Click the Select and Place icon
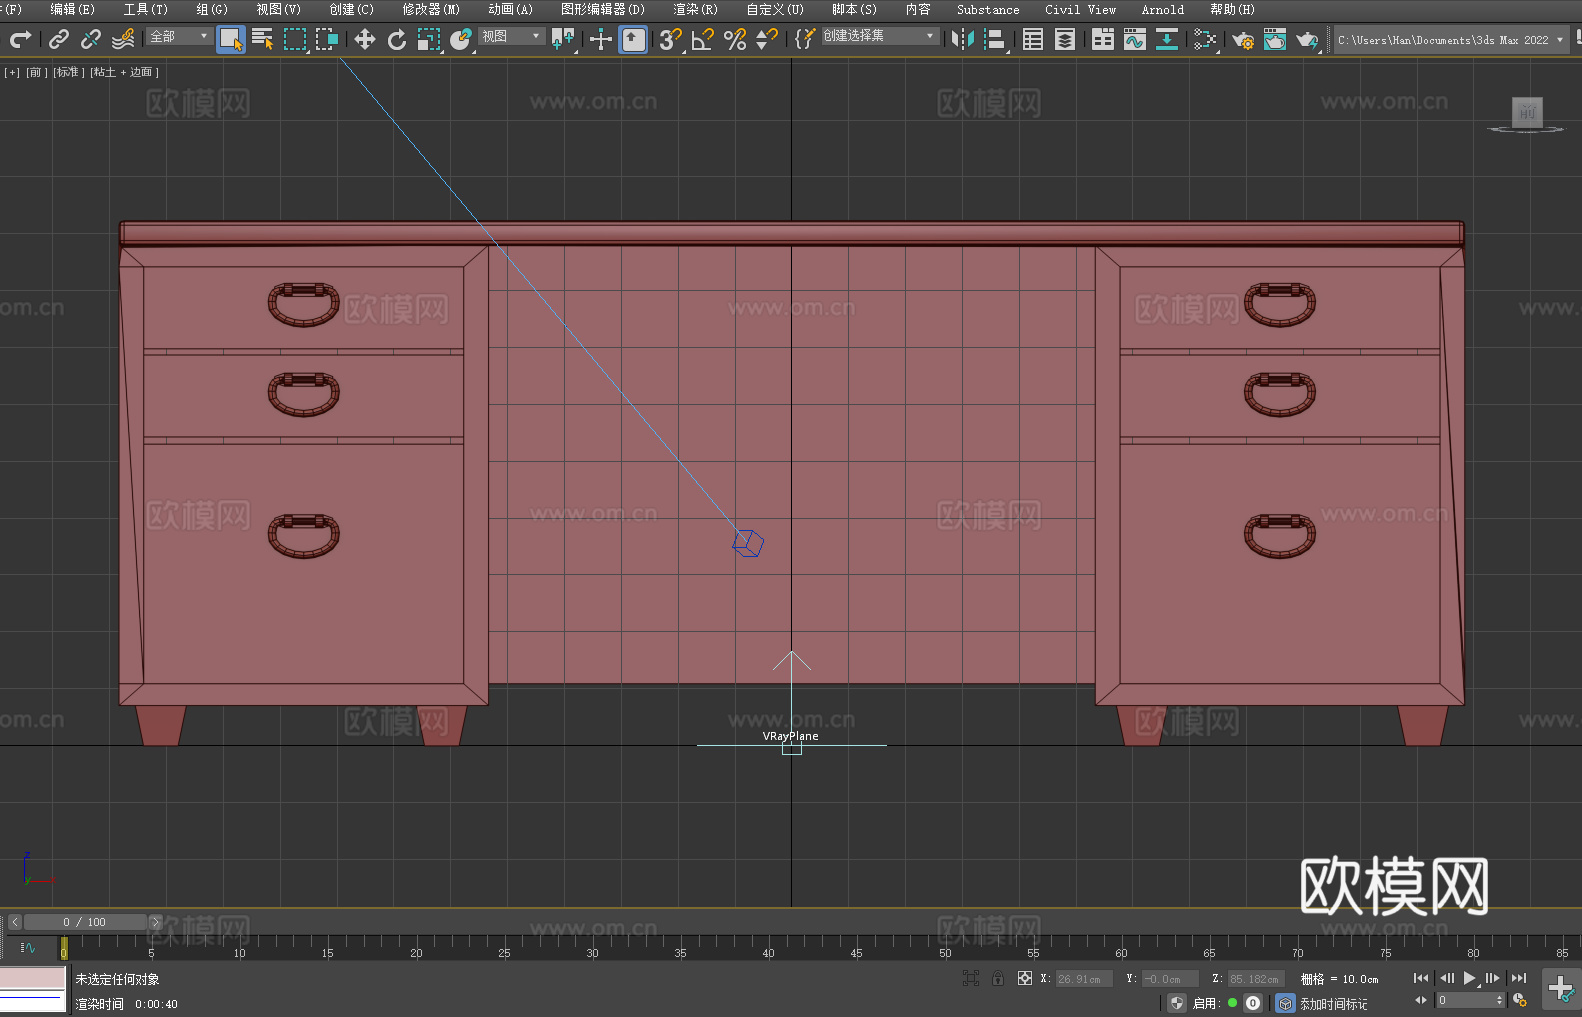 coord(461,39)
